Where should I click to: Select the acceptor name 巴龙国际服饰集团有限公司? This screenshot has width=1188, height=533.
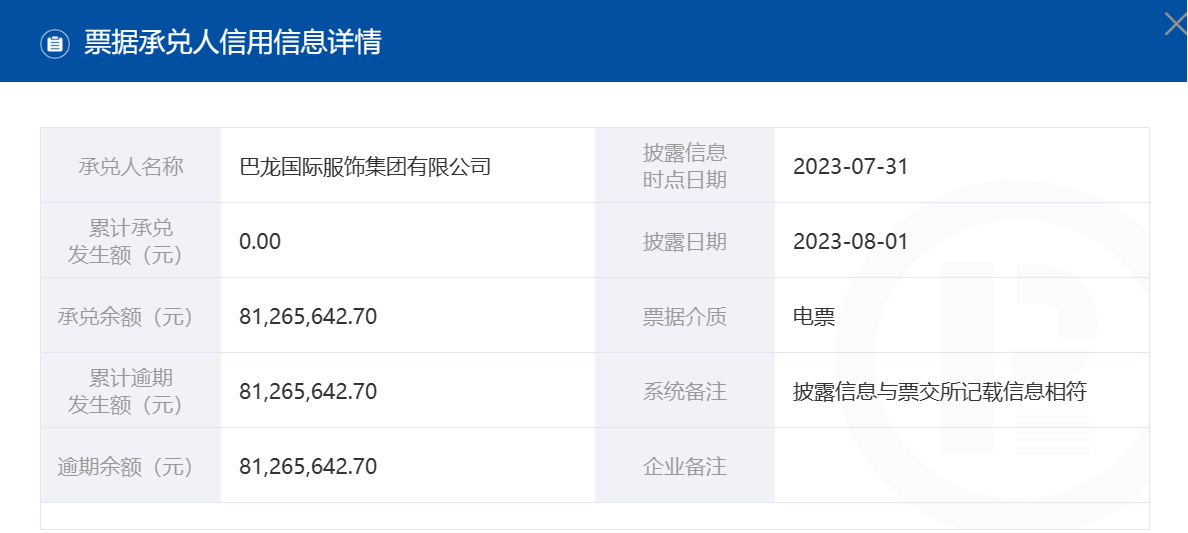[365, 166]
